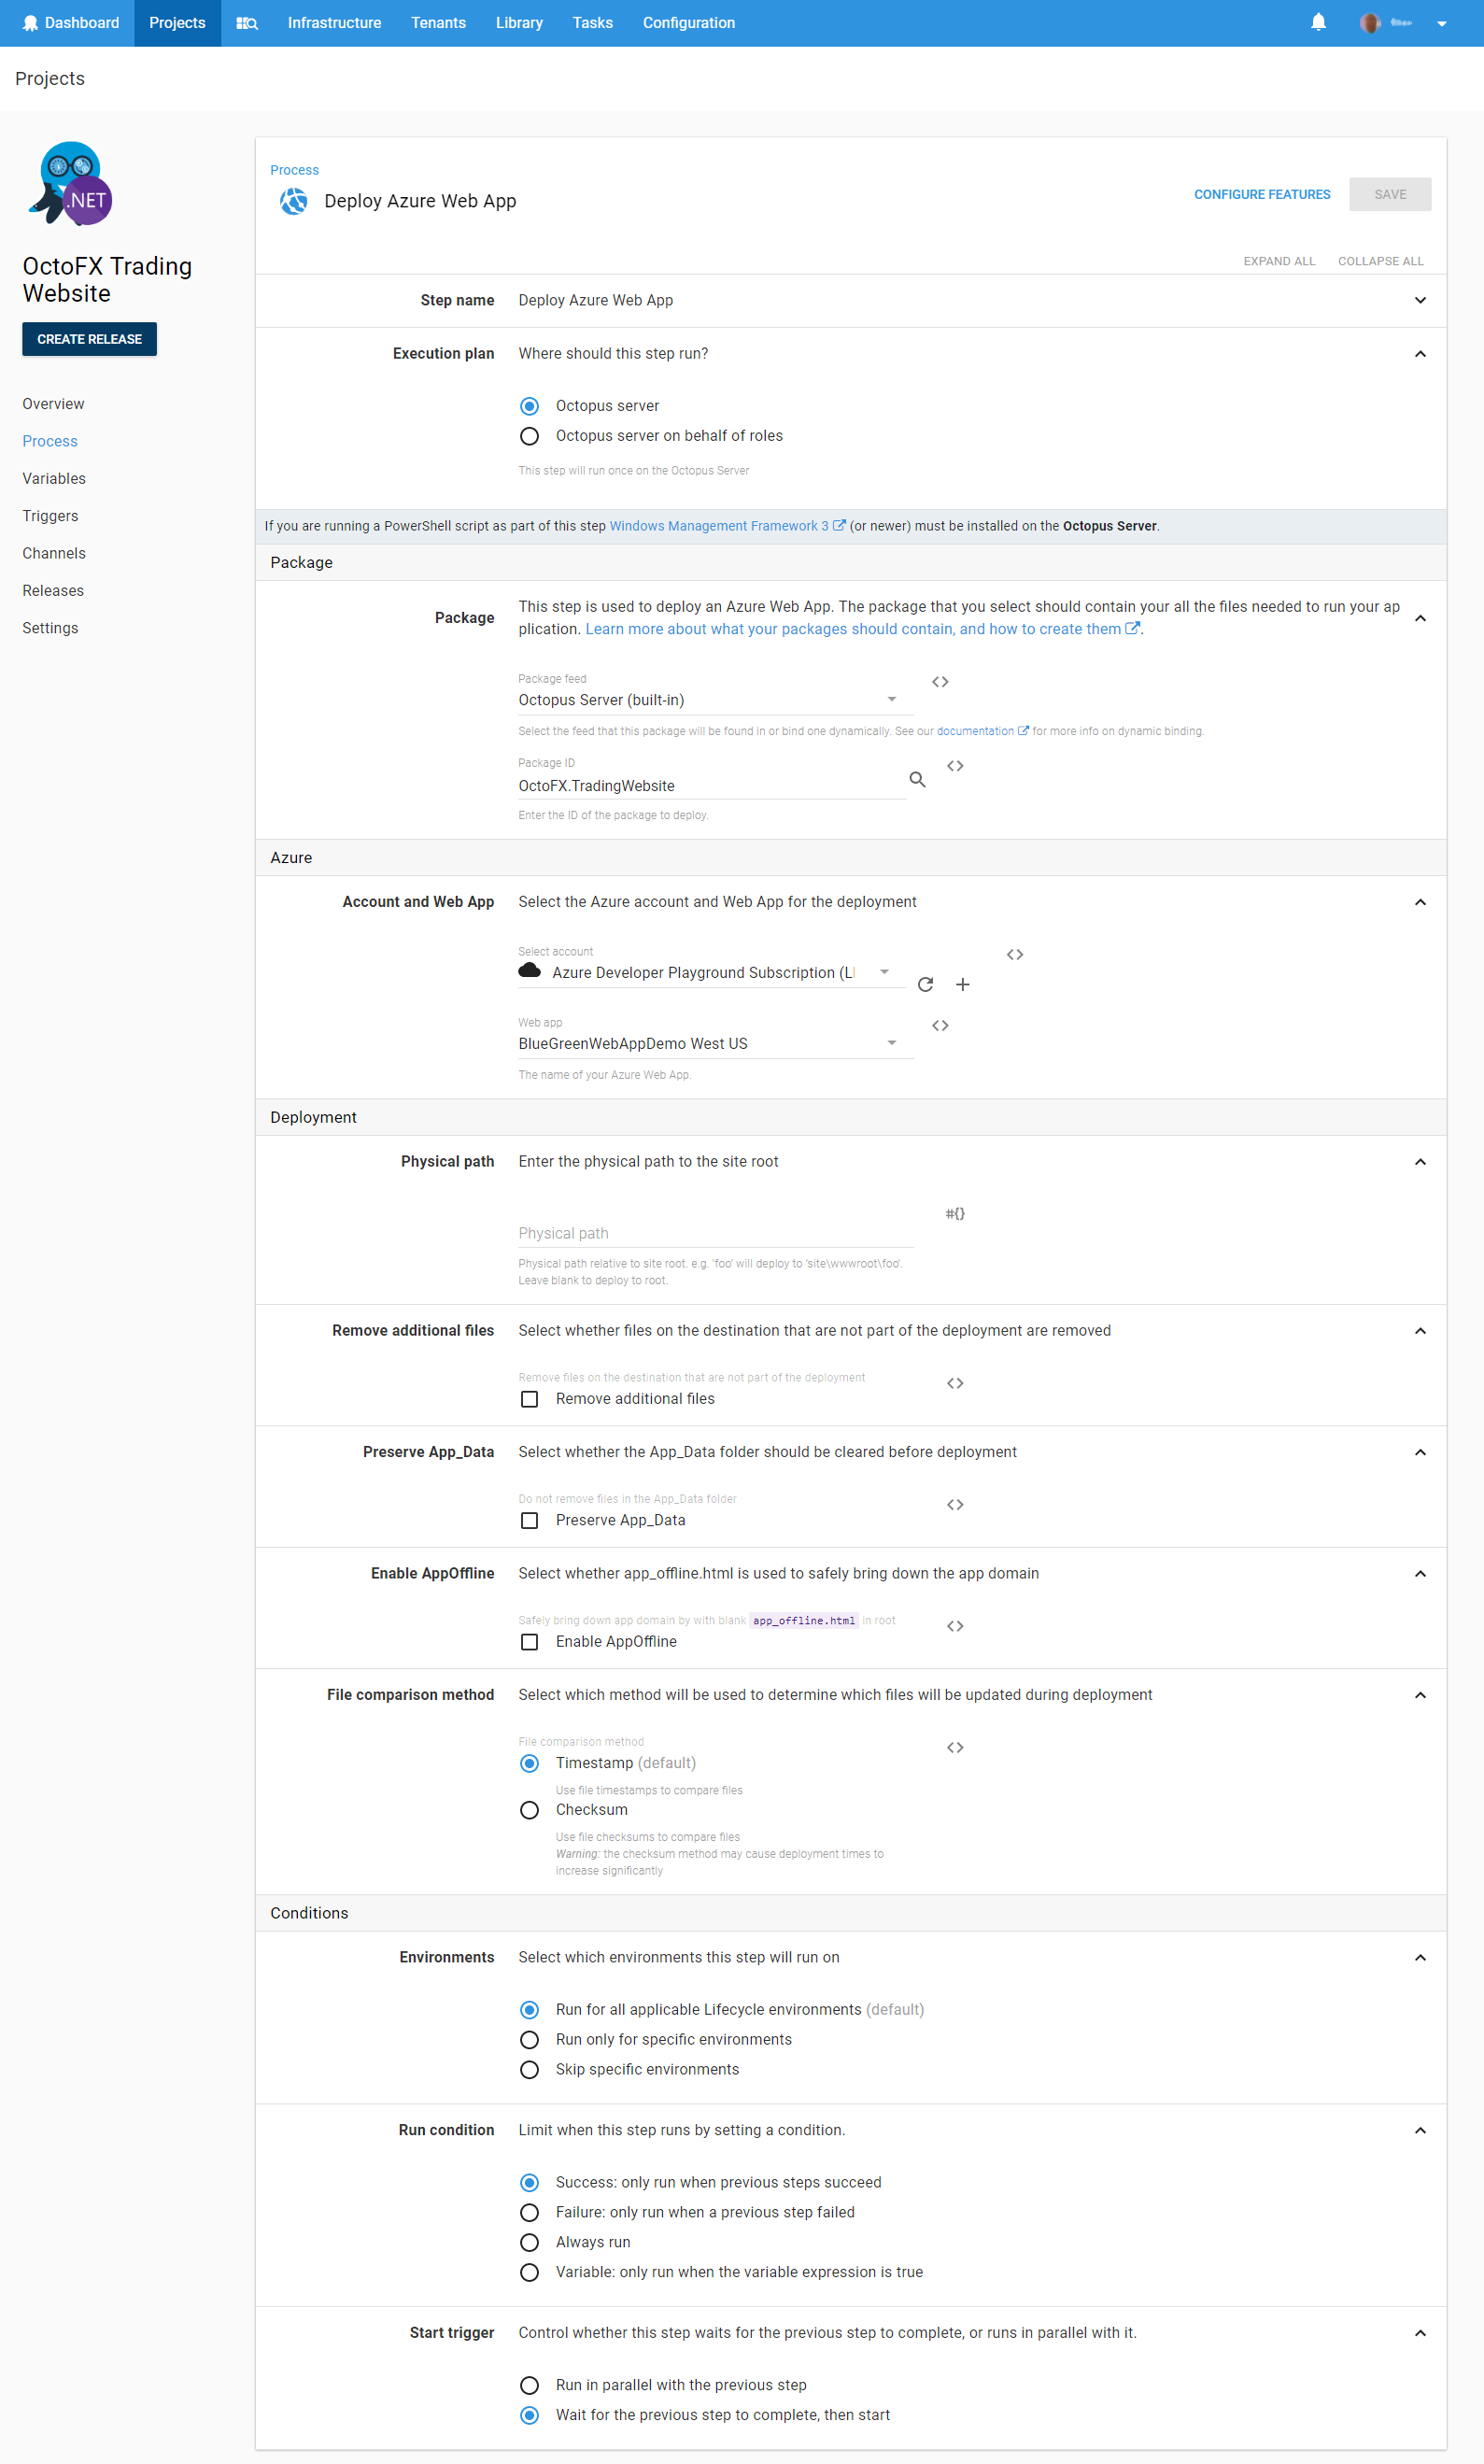Bind the Package ID to a variable
Screen dimensions: 1484x2464
tap(955, 766)
